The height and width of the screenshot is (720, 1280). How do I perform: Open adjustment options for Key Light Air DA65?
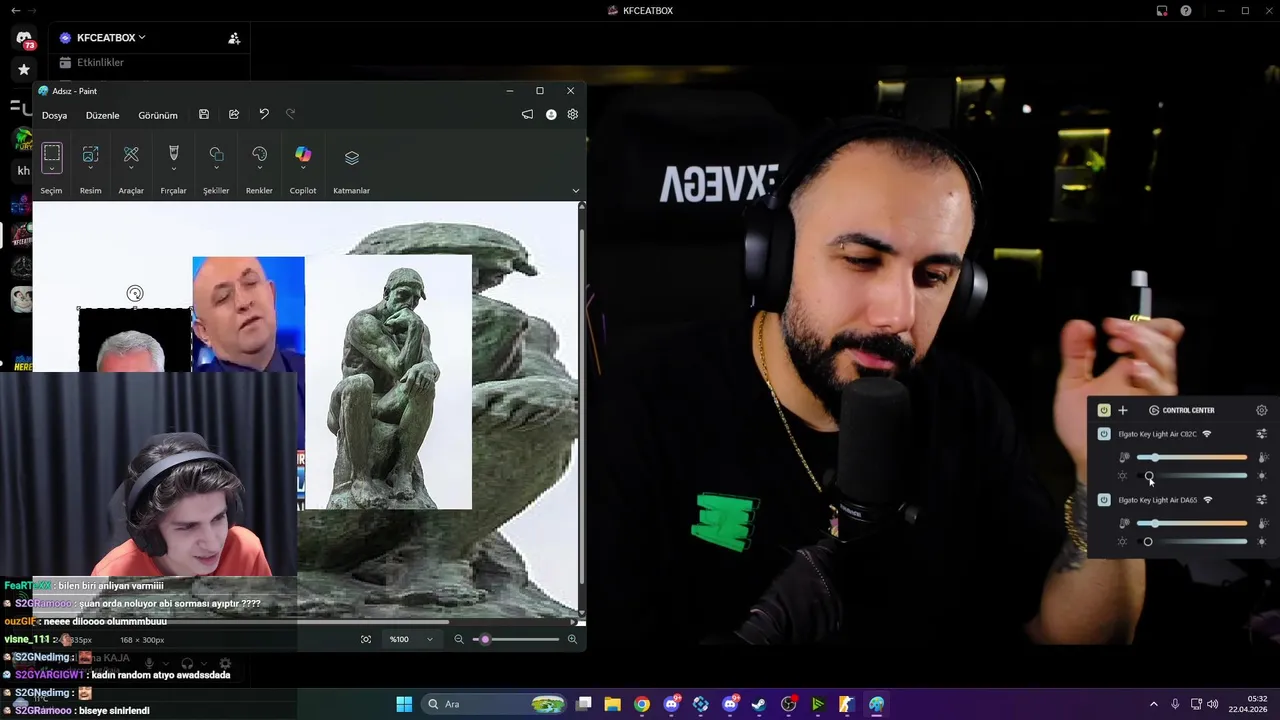pyautogui.click(x=1262, y=500)
